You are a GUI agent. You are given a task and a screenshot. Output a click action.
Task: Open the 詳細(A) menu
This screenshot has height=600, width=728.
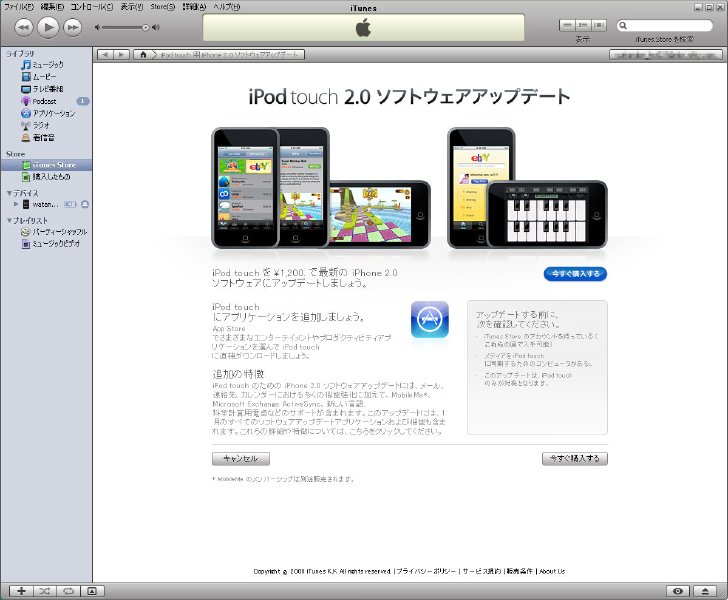194,7
